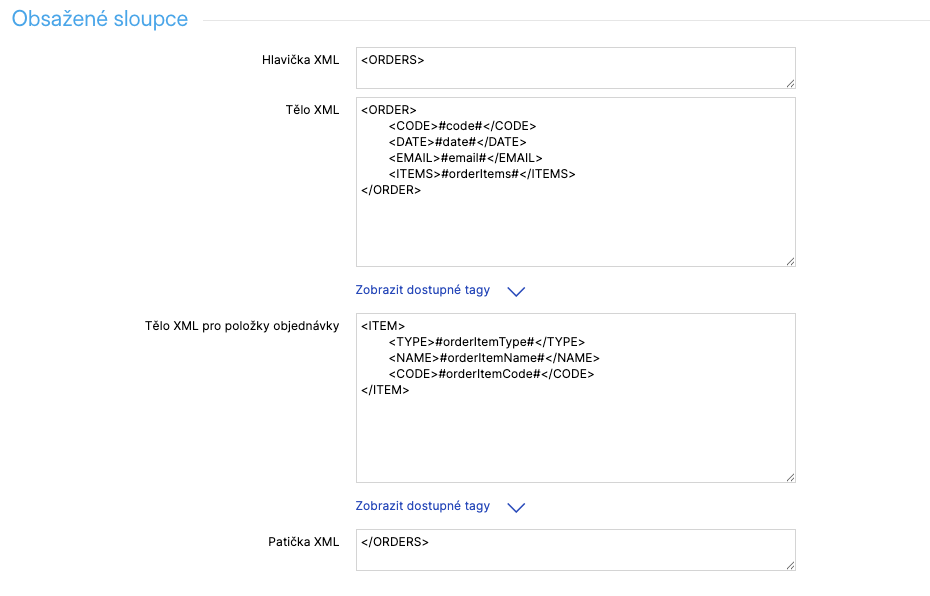Viewport: 930px width, 596px height.
Task: Focus the Patička XML field with </ORDERS>
Action: (x=575, y=550)
